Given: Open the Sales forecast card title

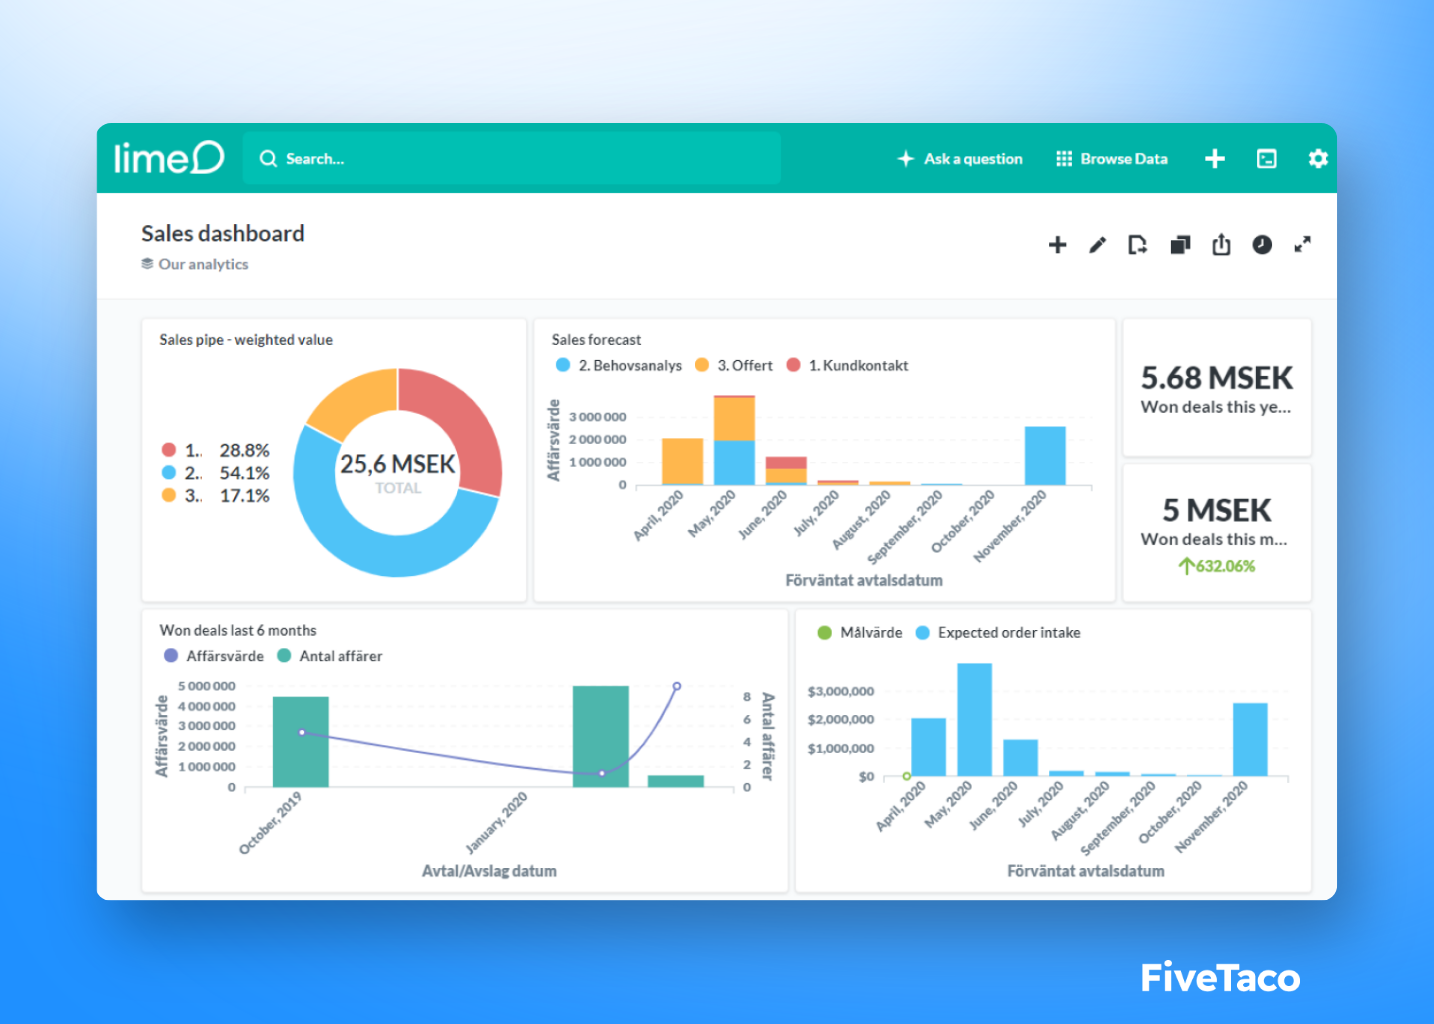Looking at the screenshot, I should pyautogui.click(x=596, y=340).
